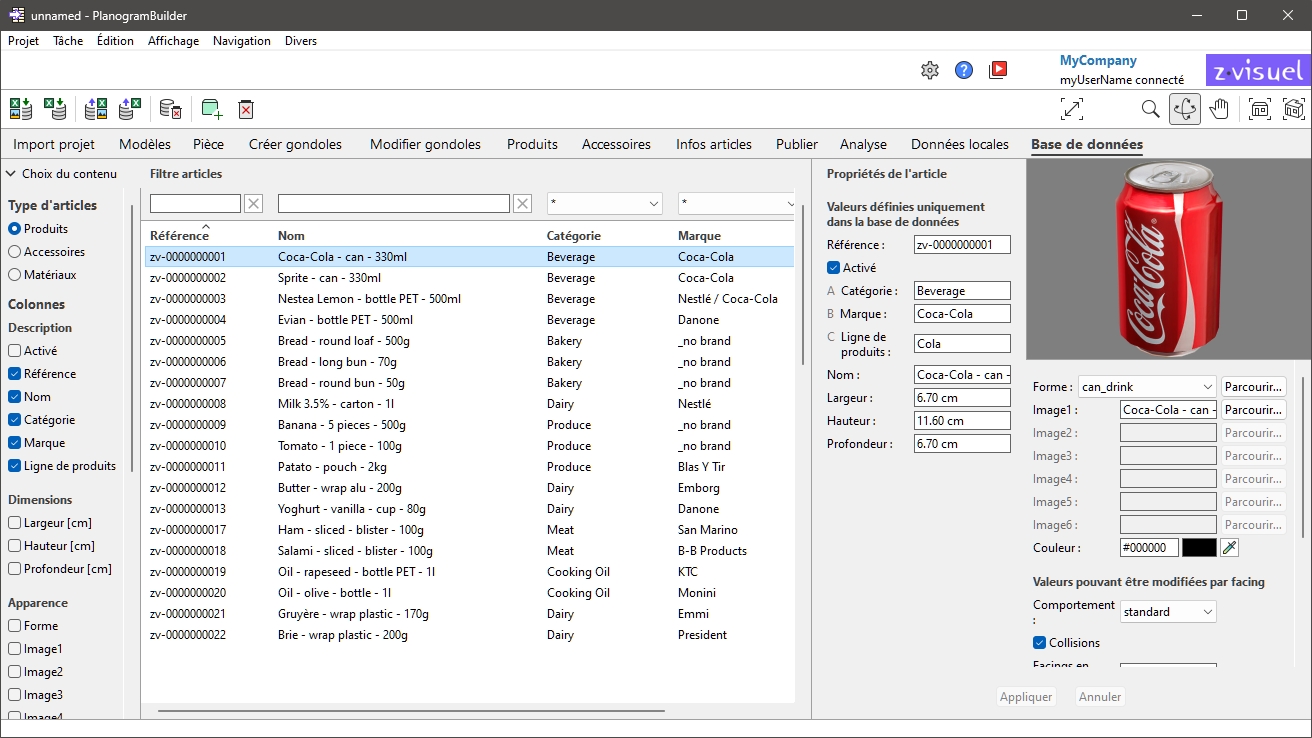
Task: Click import from Excel with images icon
Action: pyautogui.click(x=20, y=108)
